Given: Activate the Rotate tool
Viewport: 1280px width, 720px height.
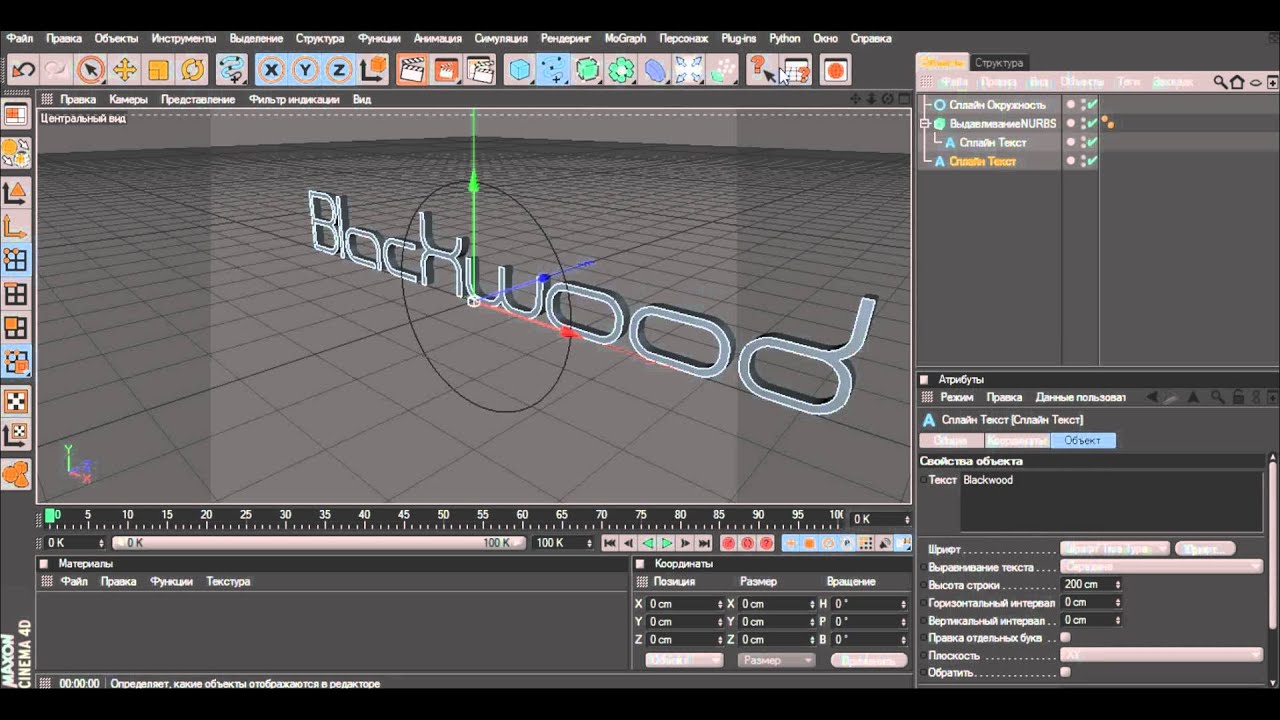Looking at the screenshot, I should click(x=192, y=69).
